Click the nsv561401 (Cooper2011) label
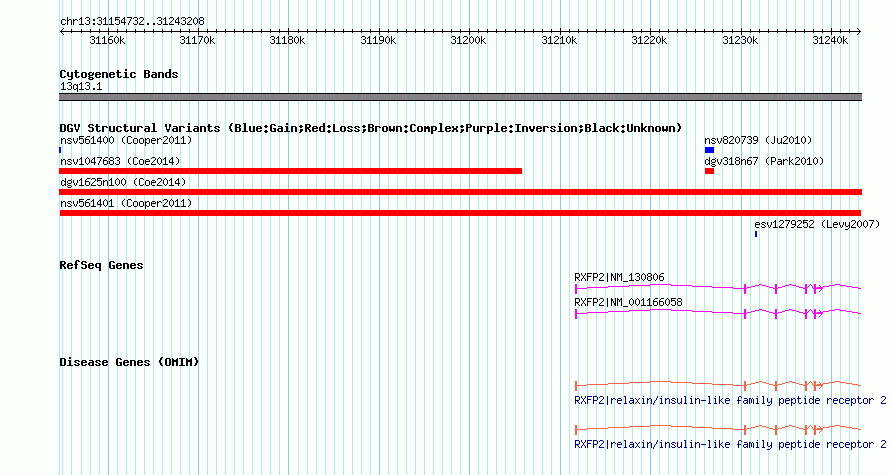Screen dimensions: 890x475 [x=126, y=203]
